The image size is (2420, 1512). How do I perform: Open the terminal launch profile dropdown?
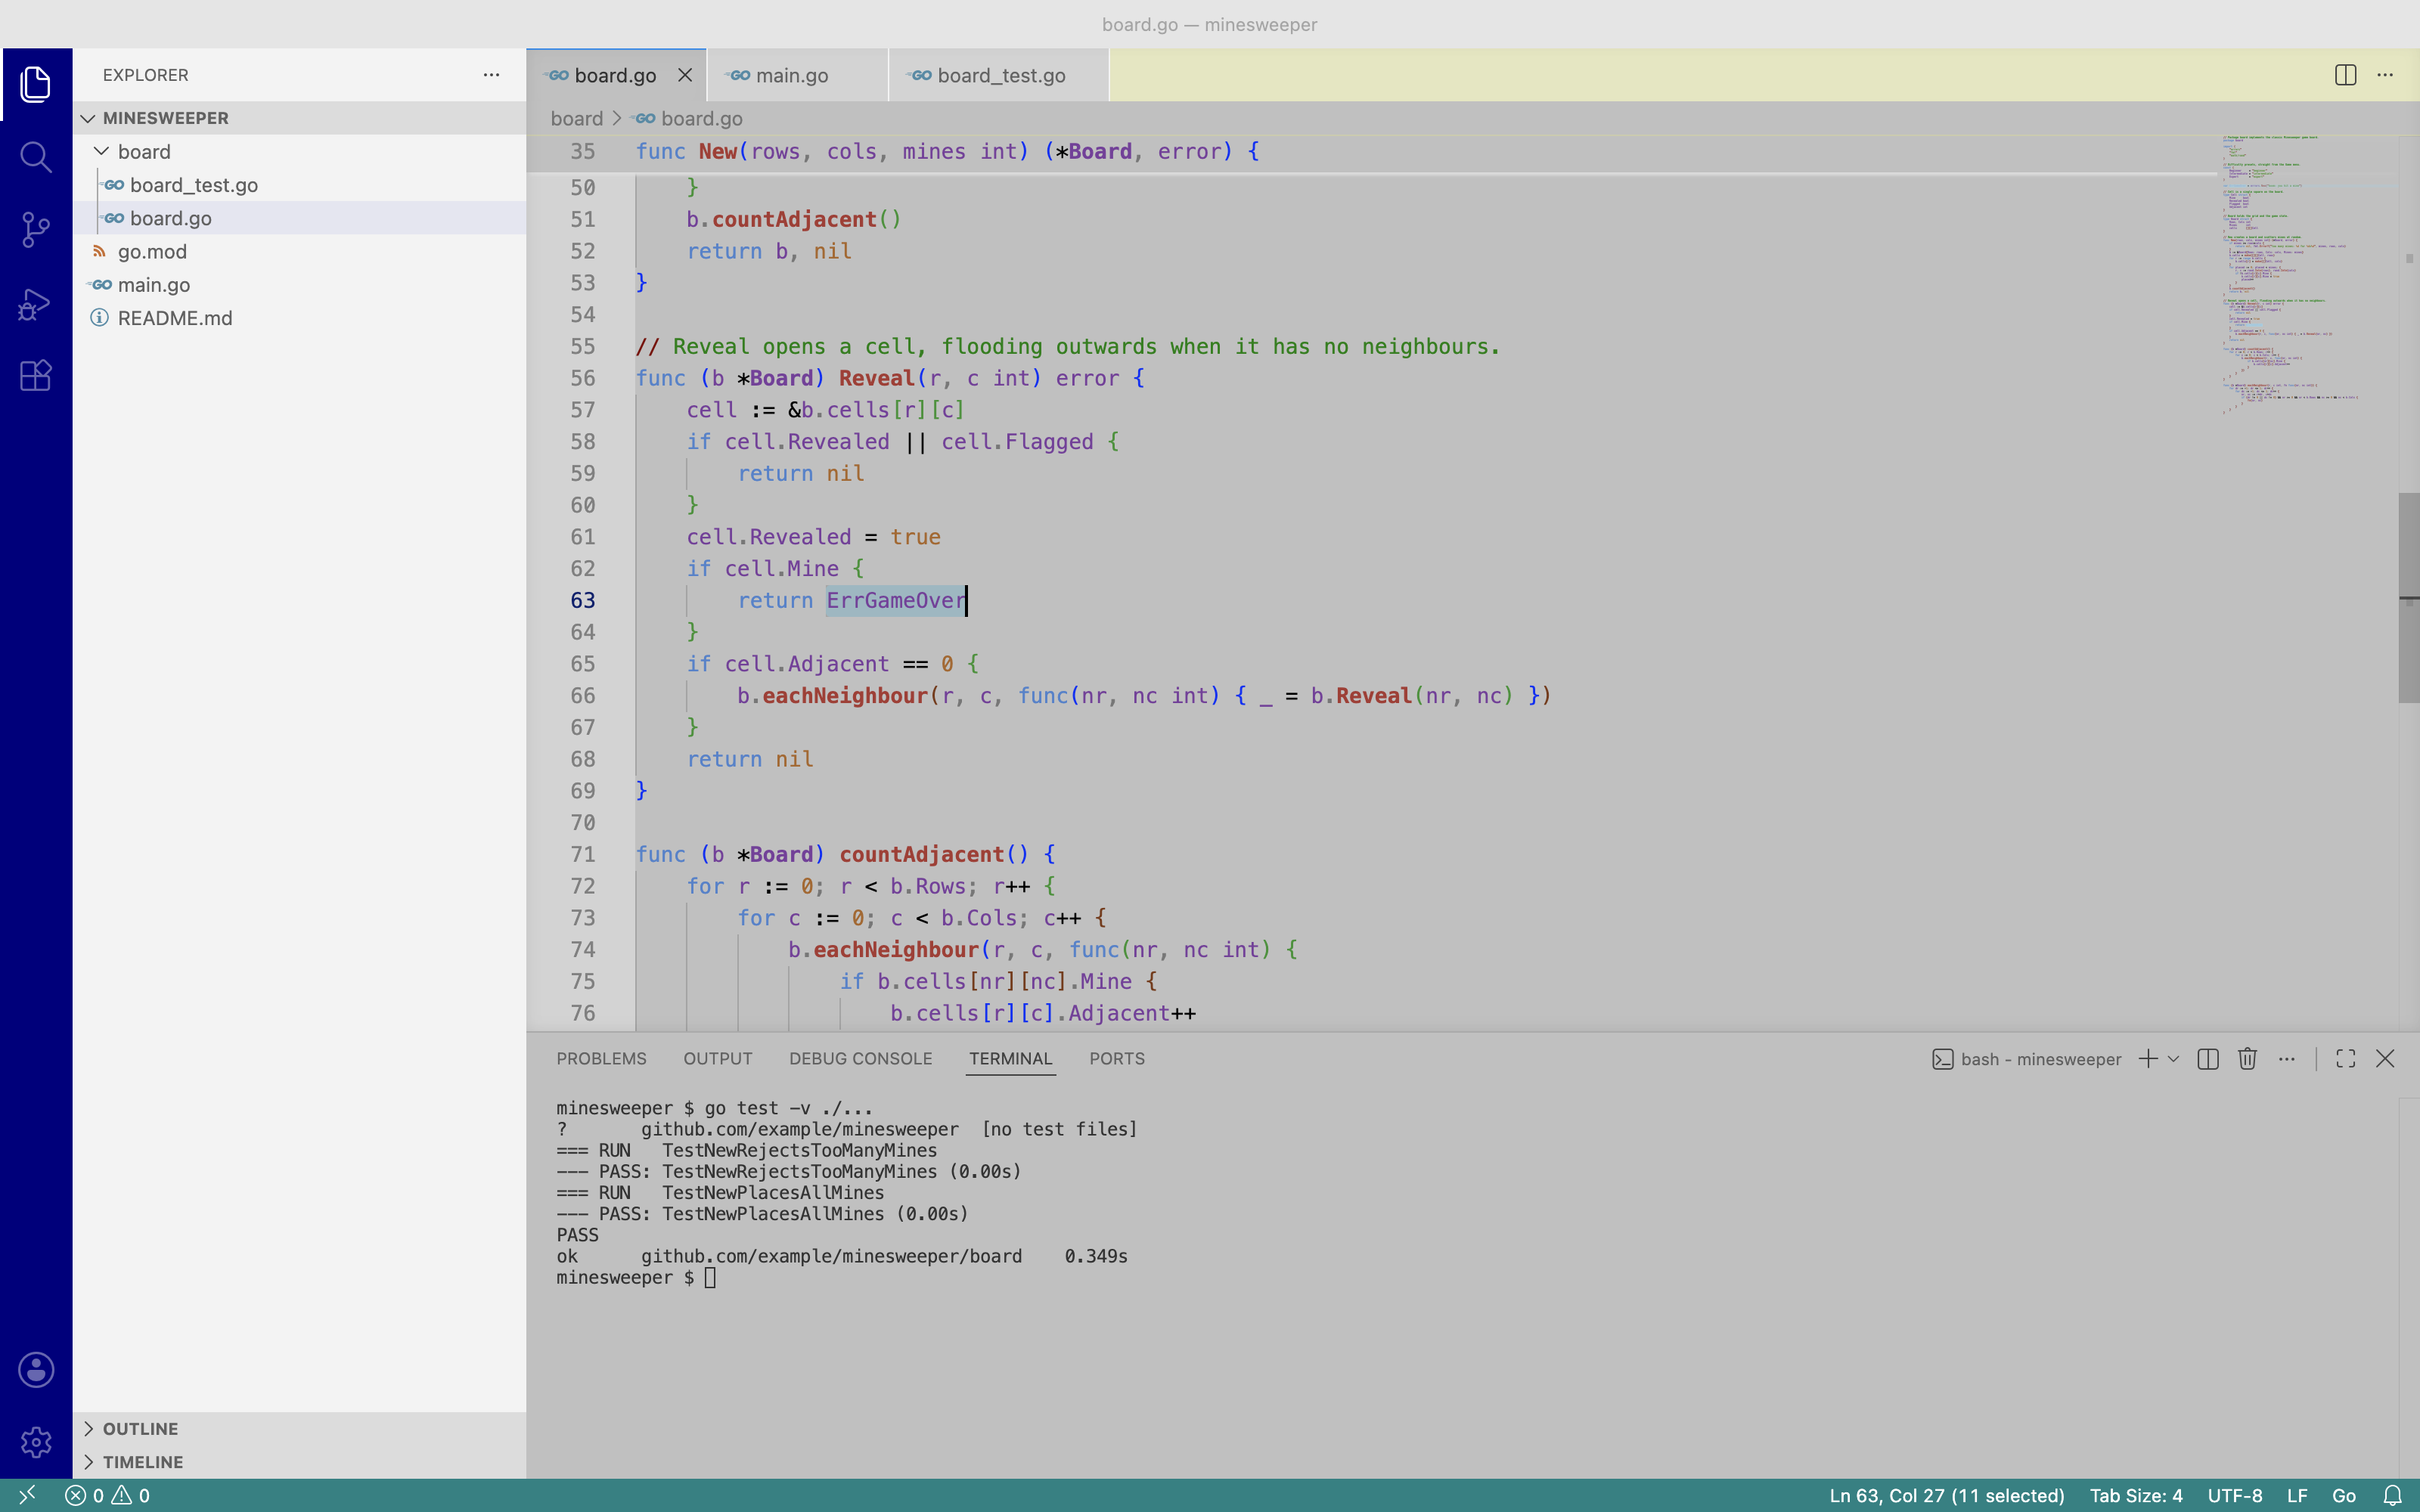[x=2173, y=1059]
